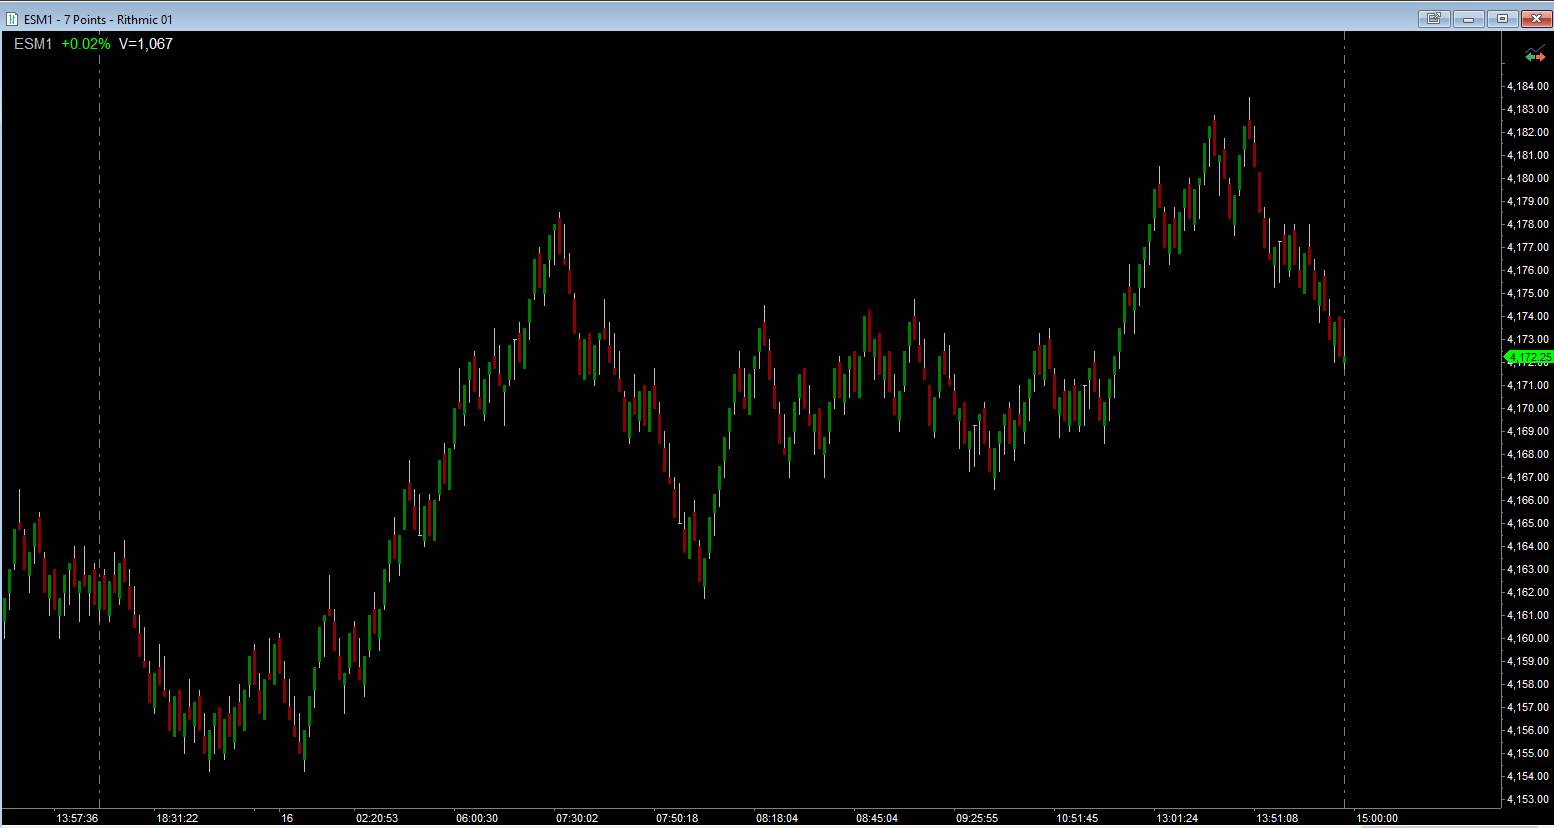
Task: Click the 4,158.00 price axis label
Action: (1528, 684)
